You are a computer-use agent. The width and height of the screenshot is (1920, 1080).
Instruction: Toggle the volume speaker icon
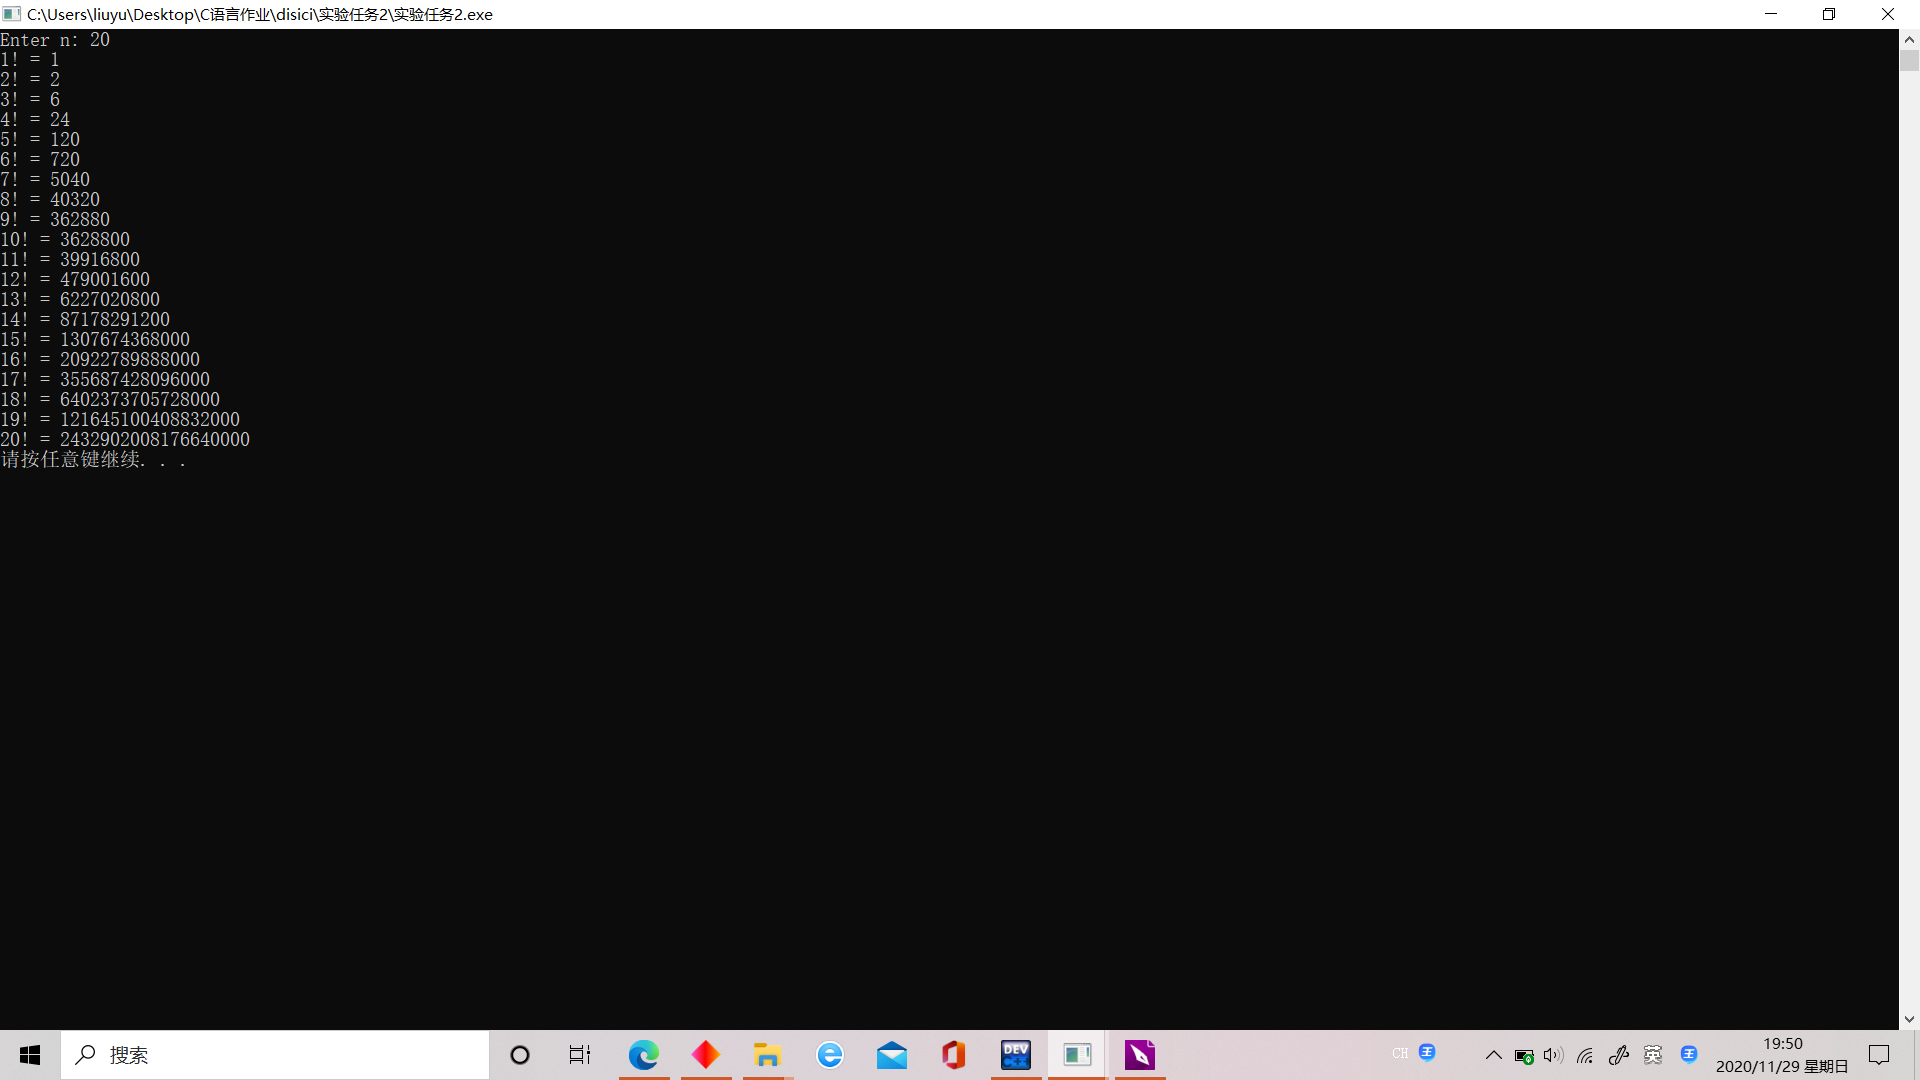tap(1553, 1055)
